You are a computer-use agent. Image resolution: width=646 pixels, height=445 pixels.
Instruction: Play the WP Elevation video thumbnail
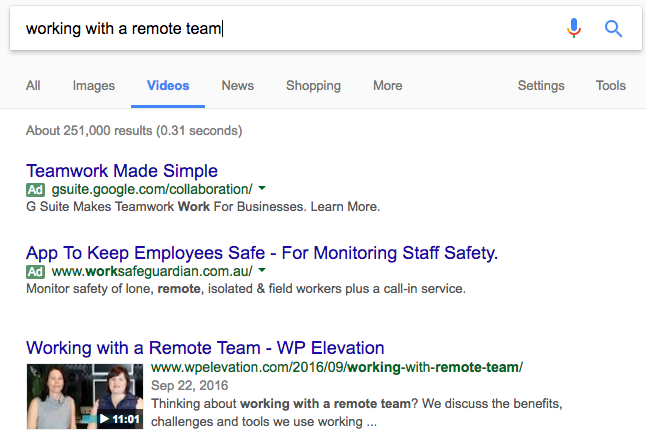point(85,396)
